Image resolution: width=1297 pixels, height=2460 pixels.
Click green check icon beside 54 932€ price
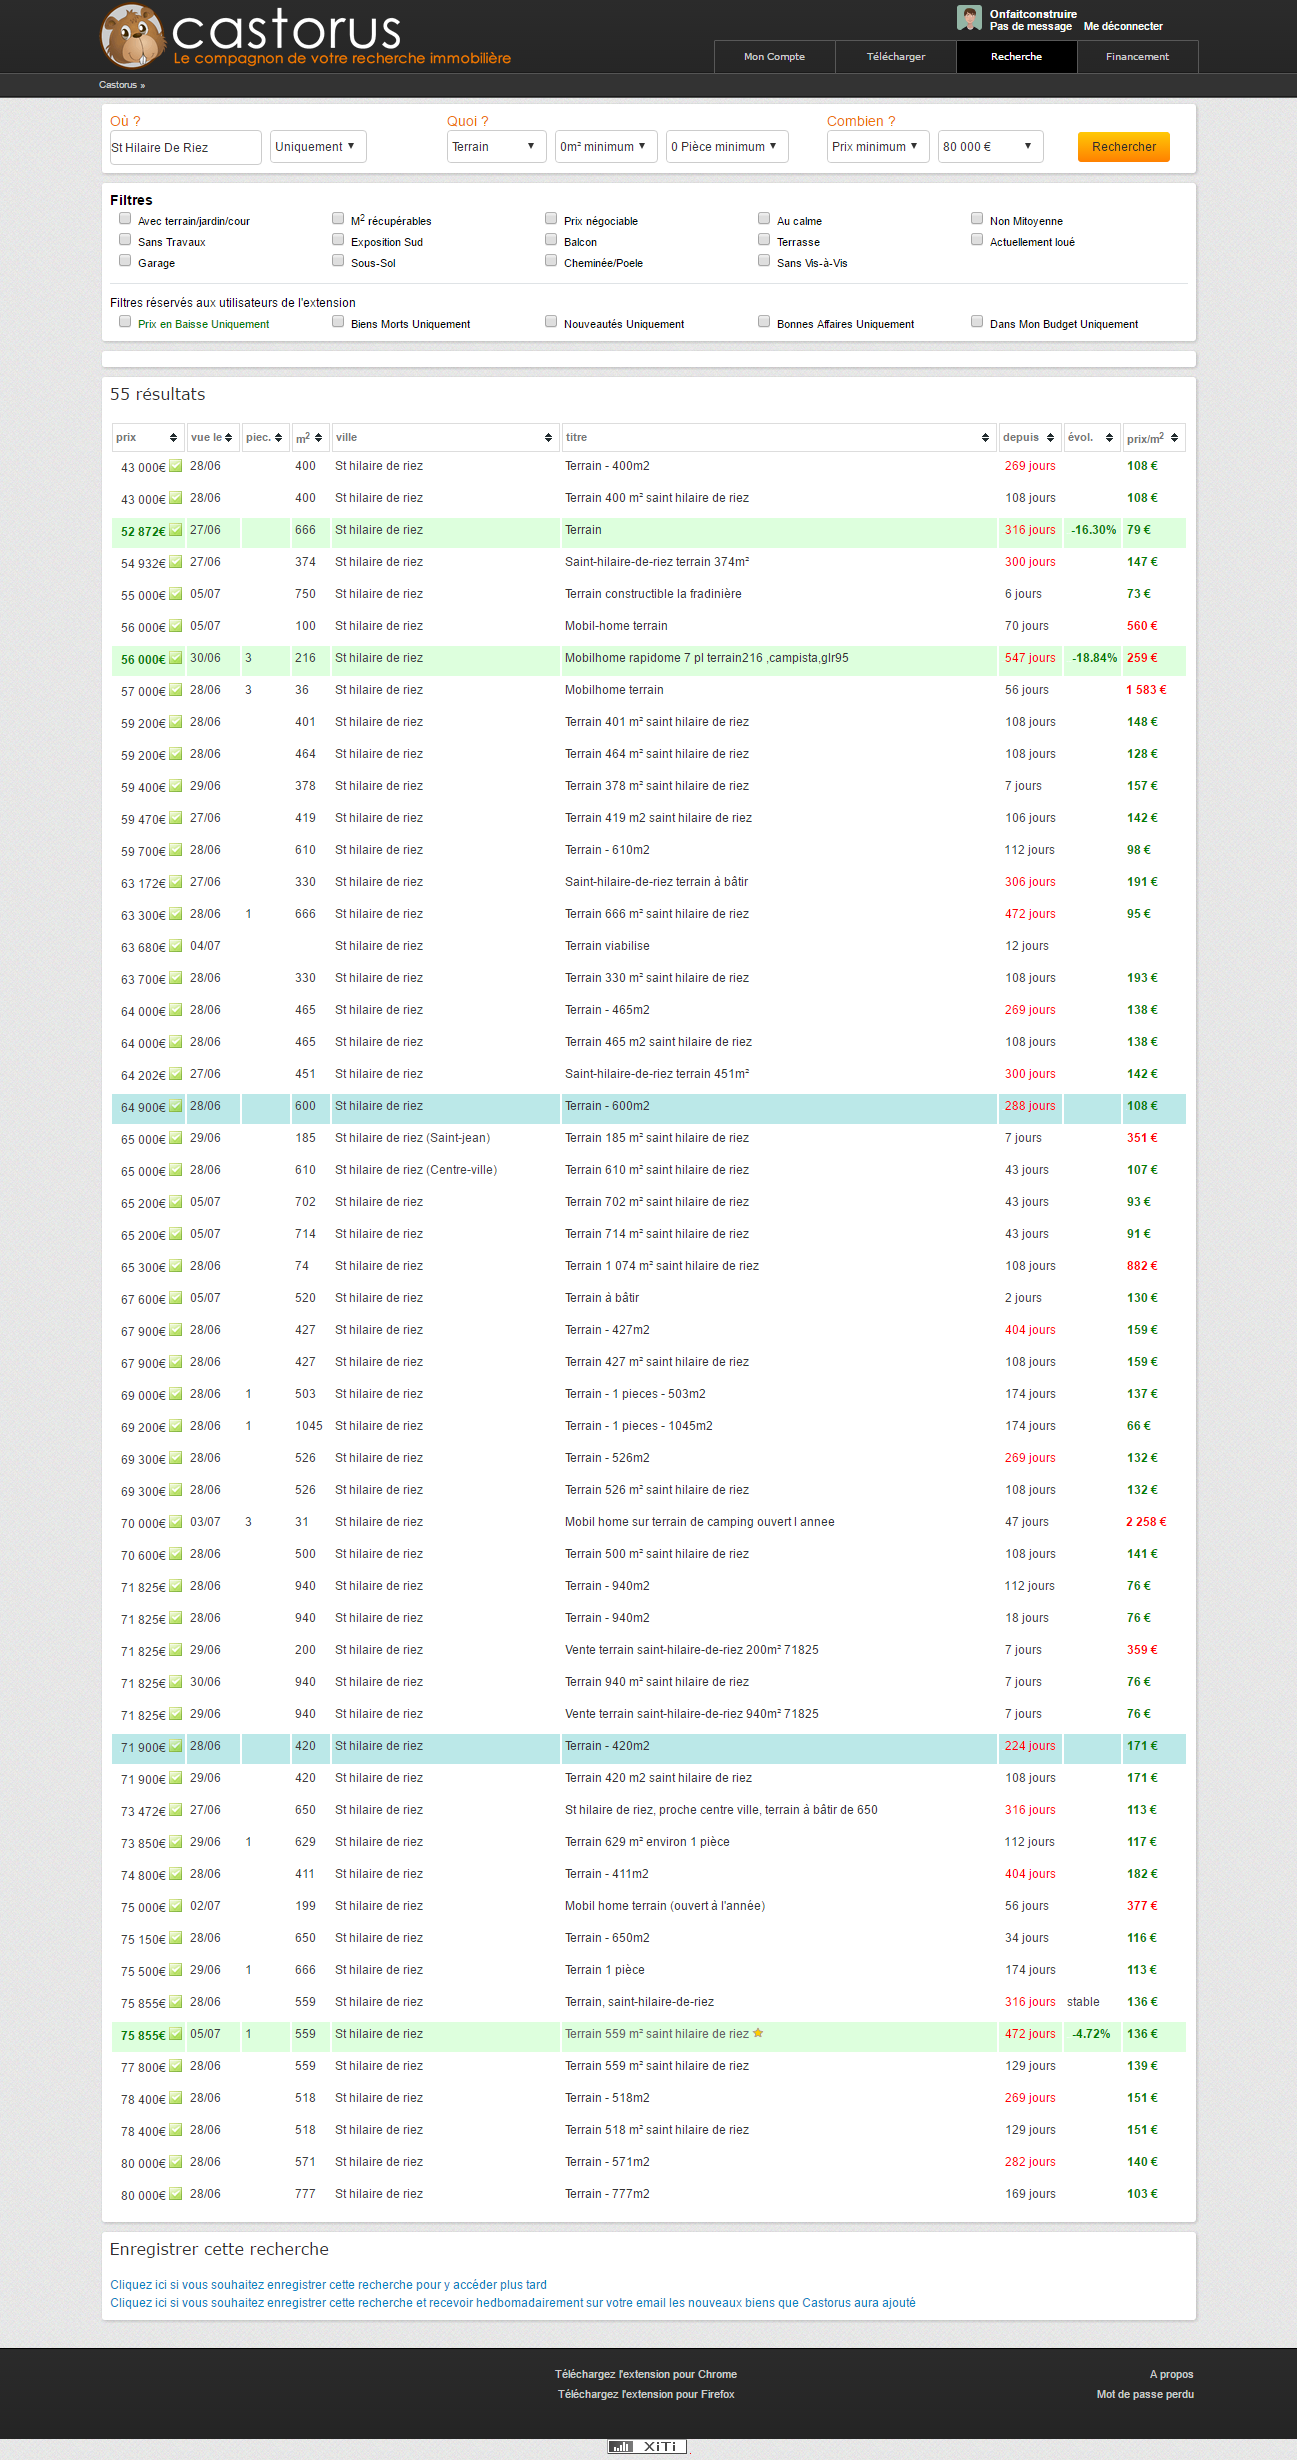point(176,562)
